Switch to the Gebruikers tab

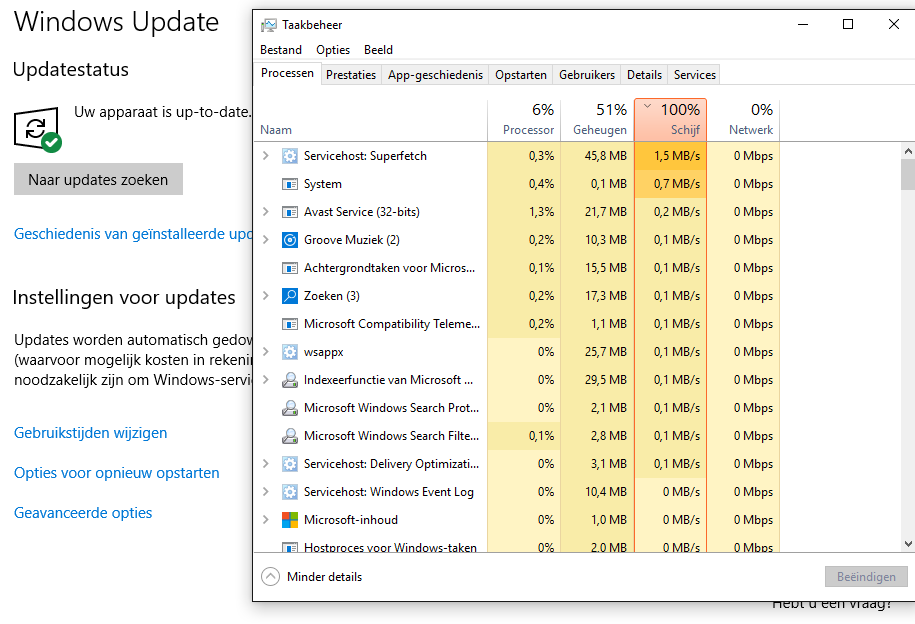(586, 75)
